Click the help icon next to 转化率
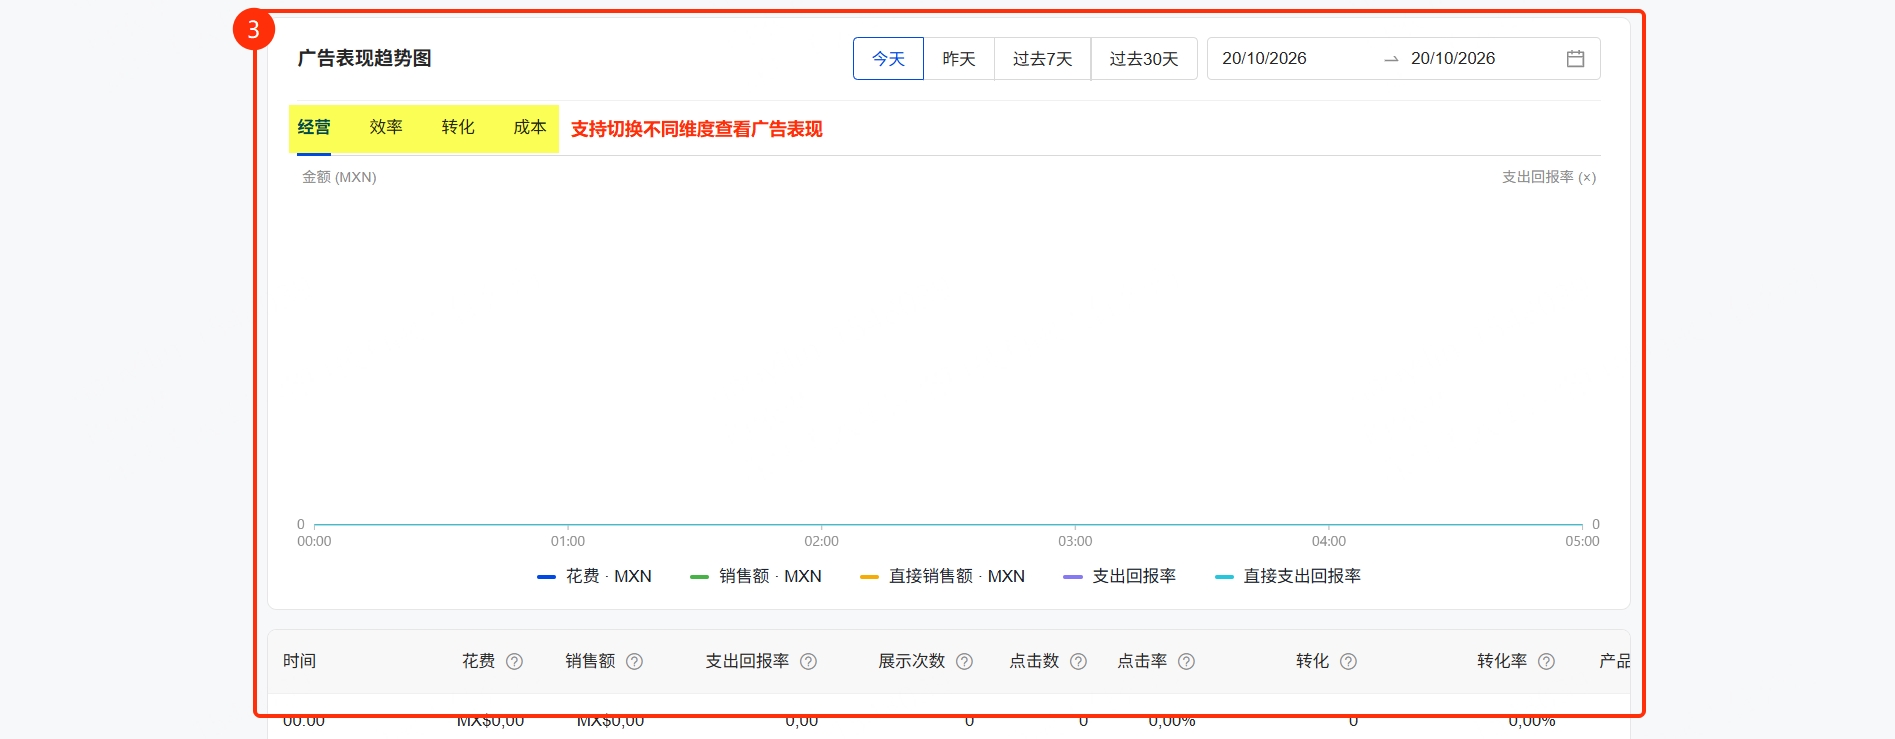The height and width of the screenshot is (739, 1895). (x=1546, y=661)
